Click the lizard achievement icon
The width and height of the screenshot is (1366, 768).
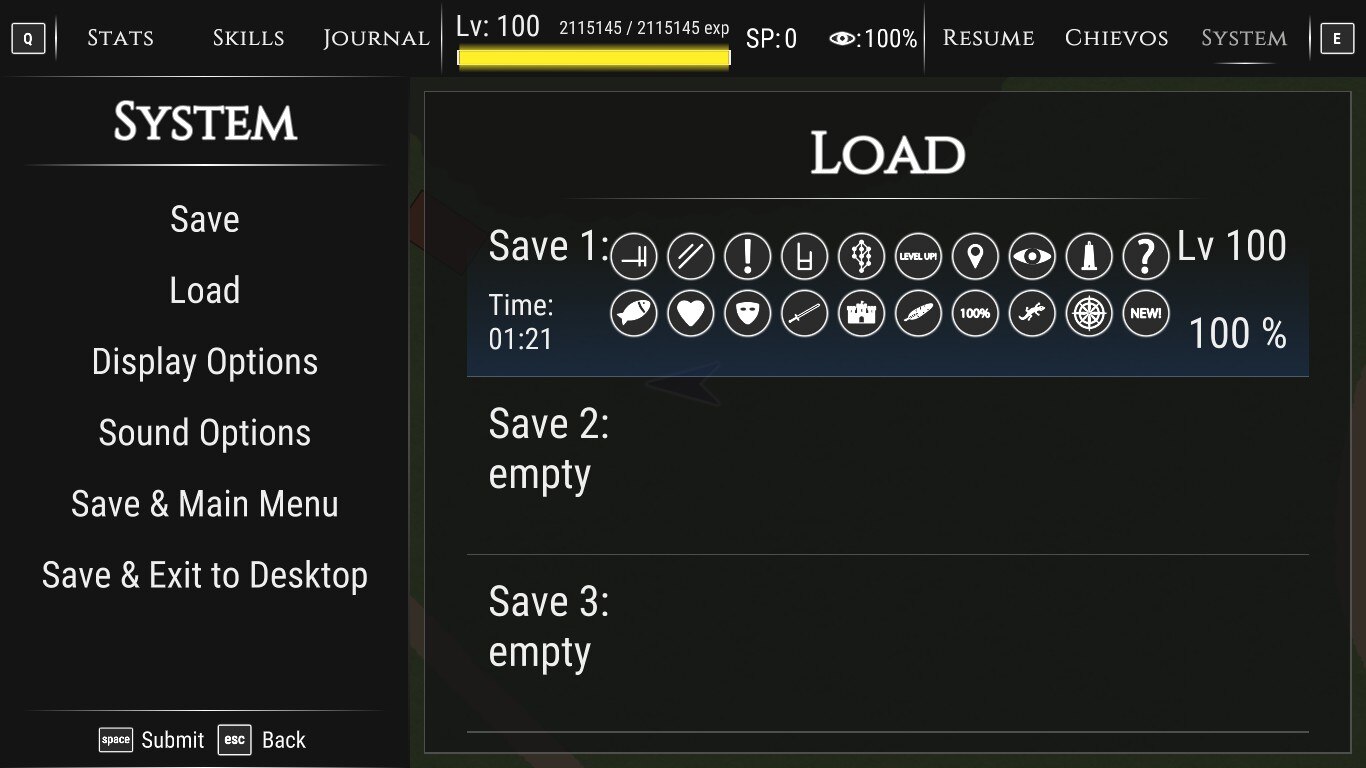click(x=1032, y=314)
